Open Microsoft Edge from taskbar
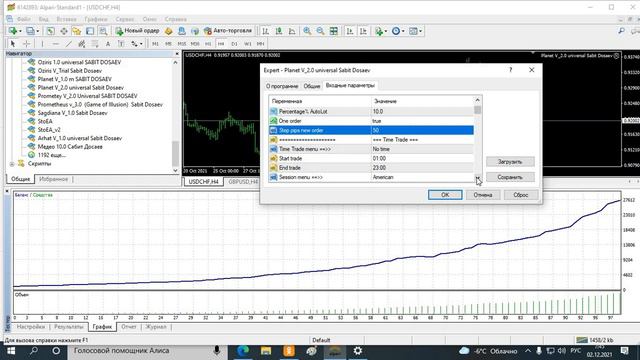Image resolution: width=640 pixels, height=360 pixels. [243, 351]
